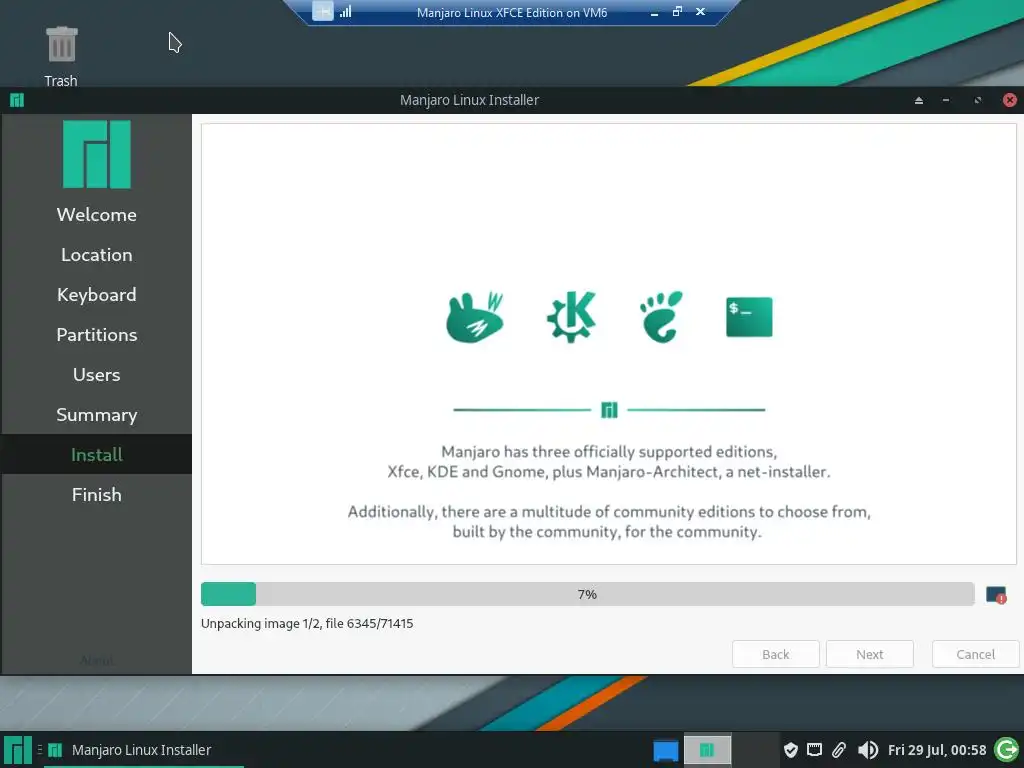1024x768 pixels.
Task: Select the Users step in the sidebar
Action: 97,374
